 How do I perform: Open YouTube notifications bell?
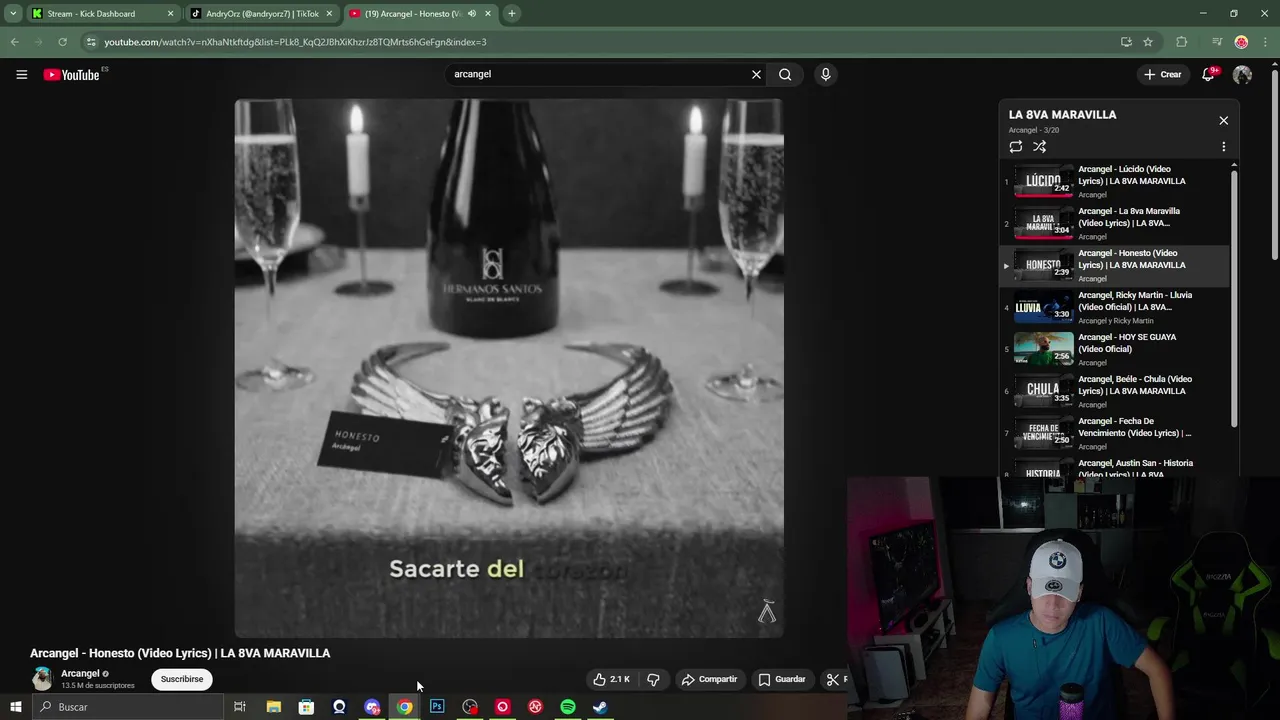coord(1208,74)
